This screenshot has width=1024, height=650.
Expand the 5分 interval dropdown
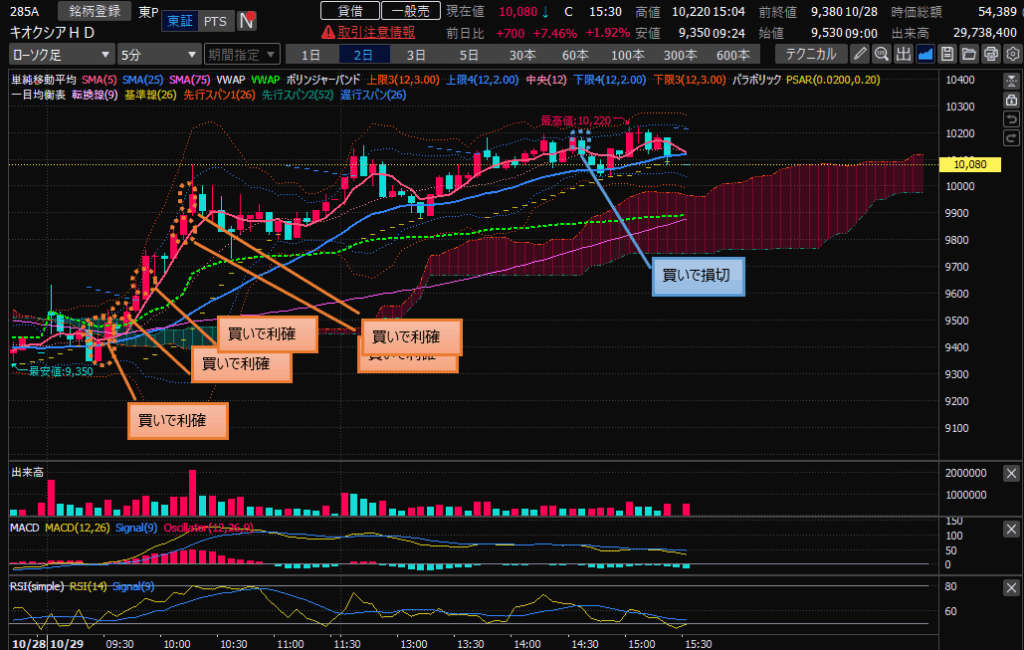click(158, 54)
